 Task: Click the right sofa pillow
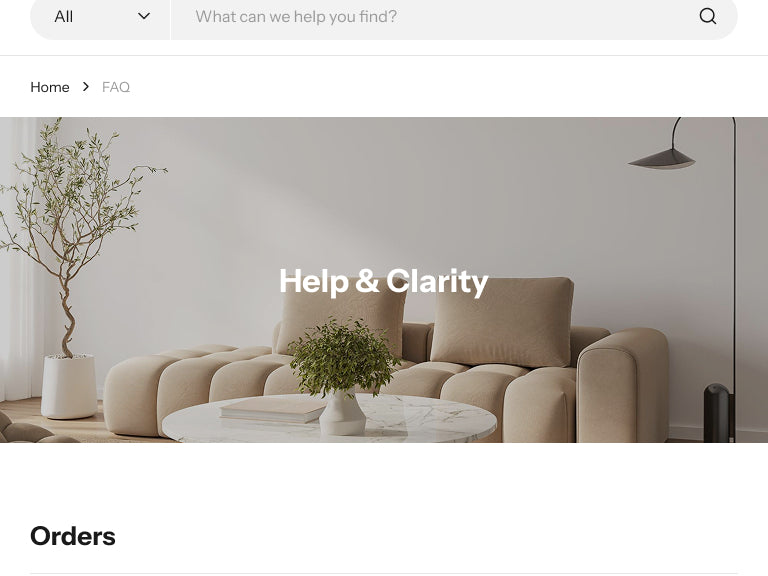502,321
